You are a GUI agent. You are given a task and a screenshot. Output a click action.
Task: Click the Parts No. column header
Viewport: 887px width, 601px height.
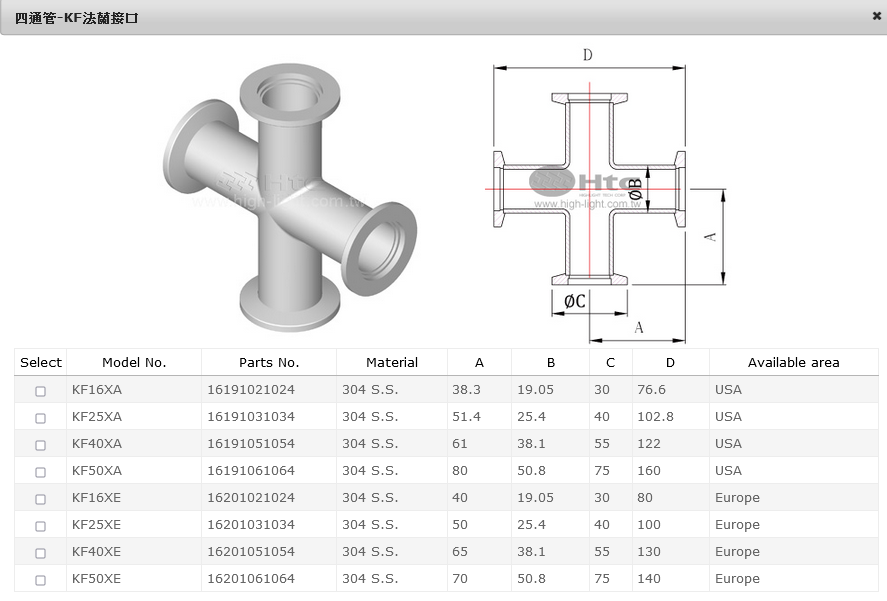pyautogui.click(x=269, y=362)
